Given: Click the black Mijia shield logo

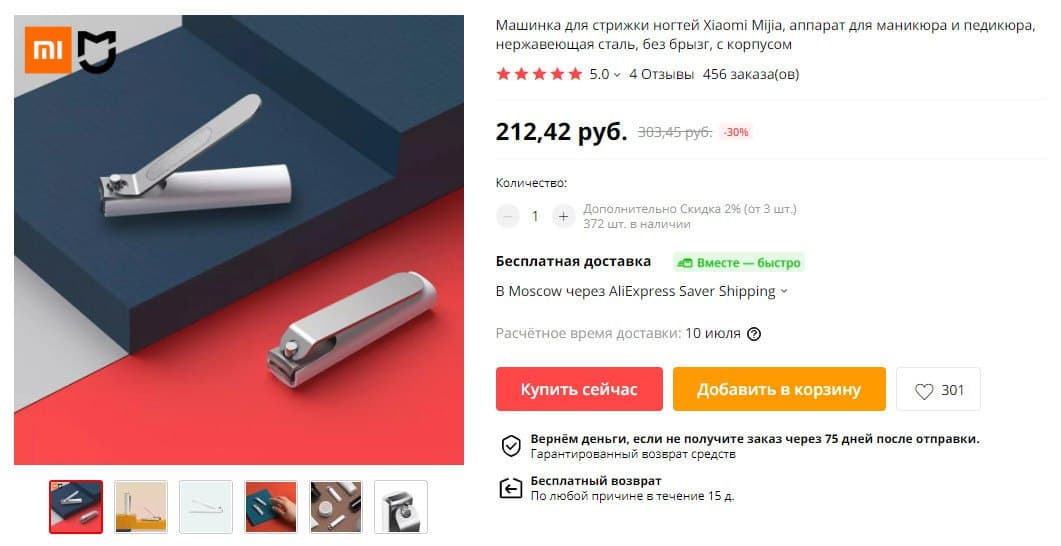Looking at the screenshot, I should [97, 51].
